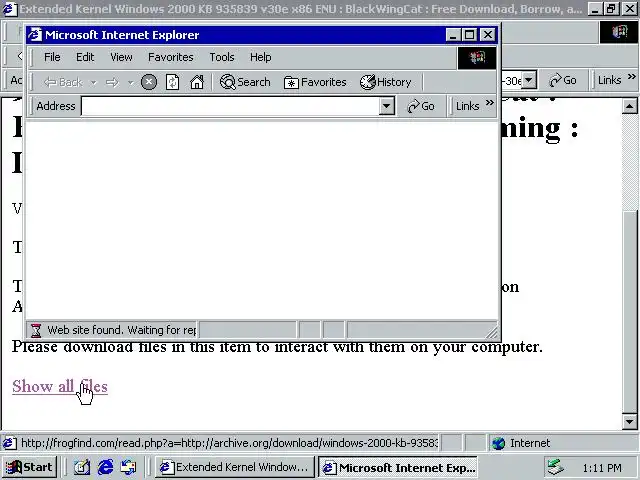Click the 'Web site found' status text
The height and width of the screenshot is (480, 640).
pyautogui.click(x=121, y=330)
